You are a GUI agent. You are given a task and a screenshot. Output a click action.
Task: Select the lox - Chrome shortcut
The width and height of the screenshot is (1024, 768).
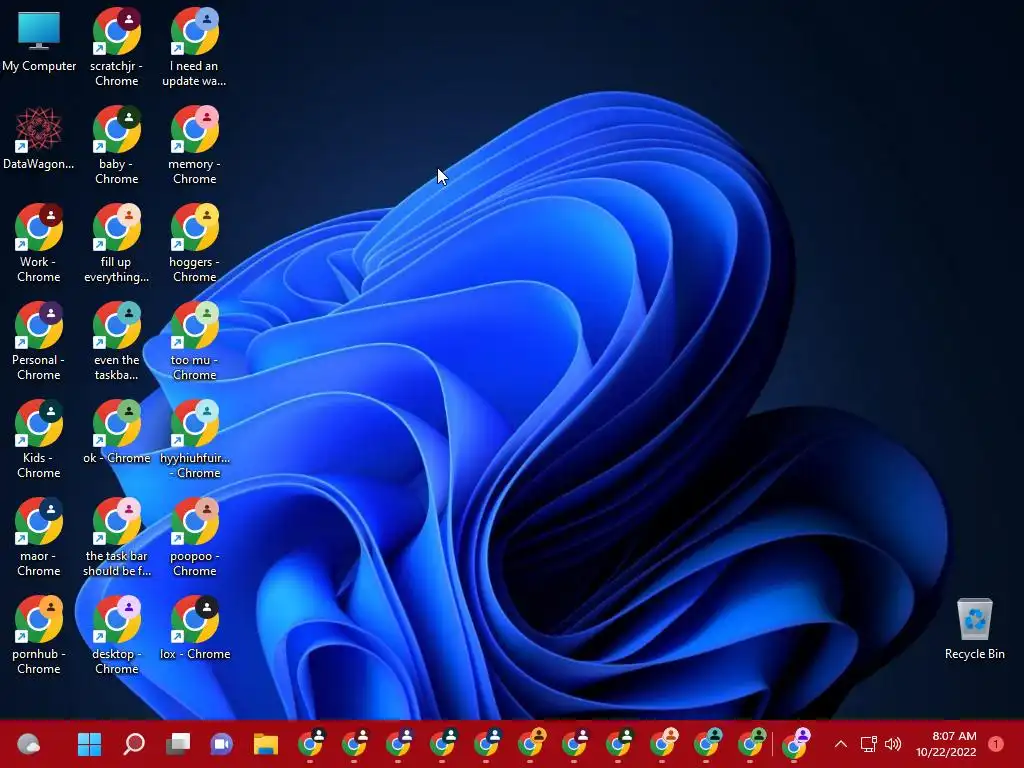pyautogui.click(x=194, y=628)
